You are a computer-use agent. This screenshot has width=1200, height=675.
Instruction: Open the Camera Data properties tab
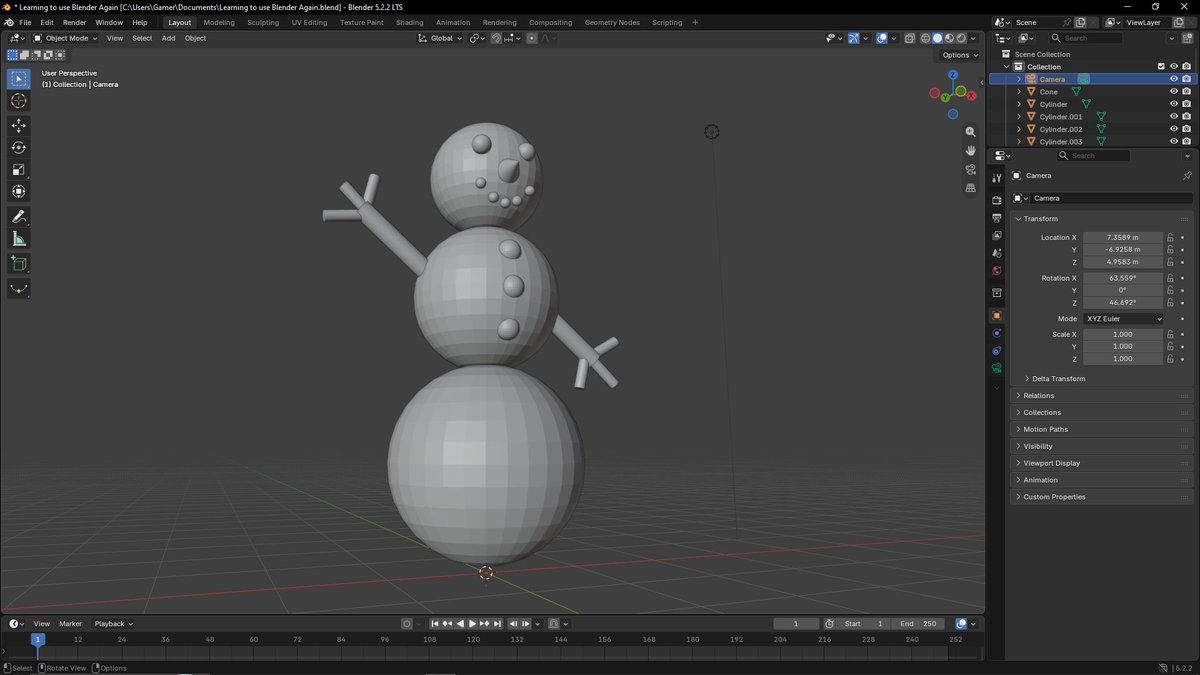tap(997, 369)
